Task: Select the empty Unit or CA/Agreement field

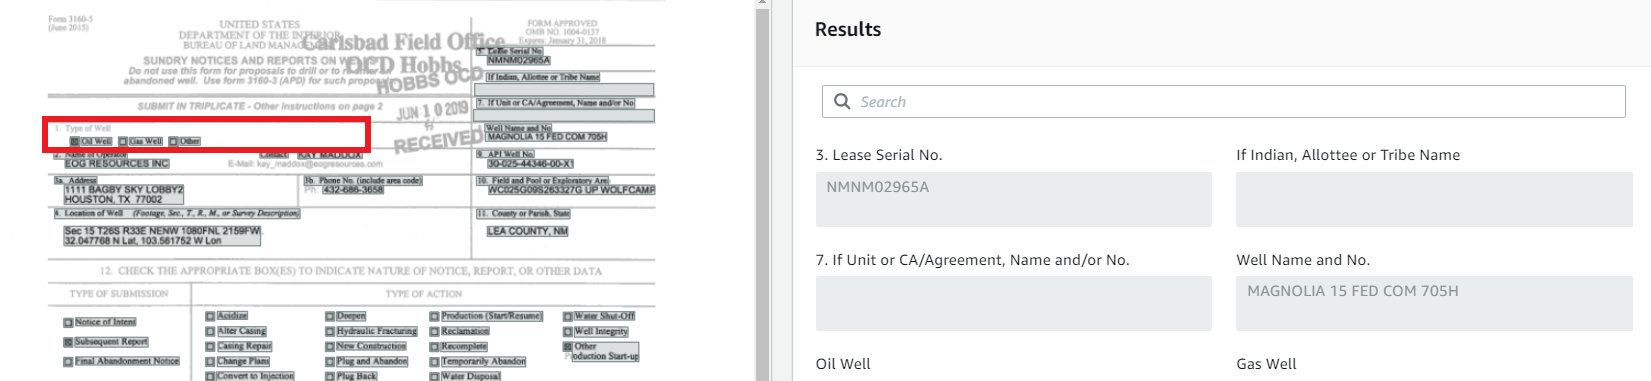Action: 1013,303
